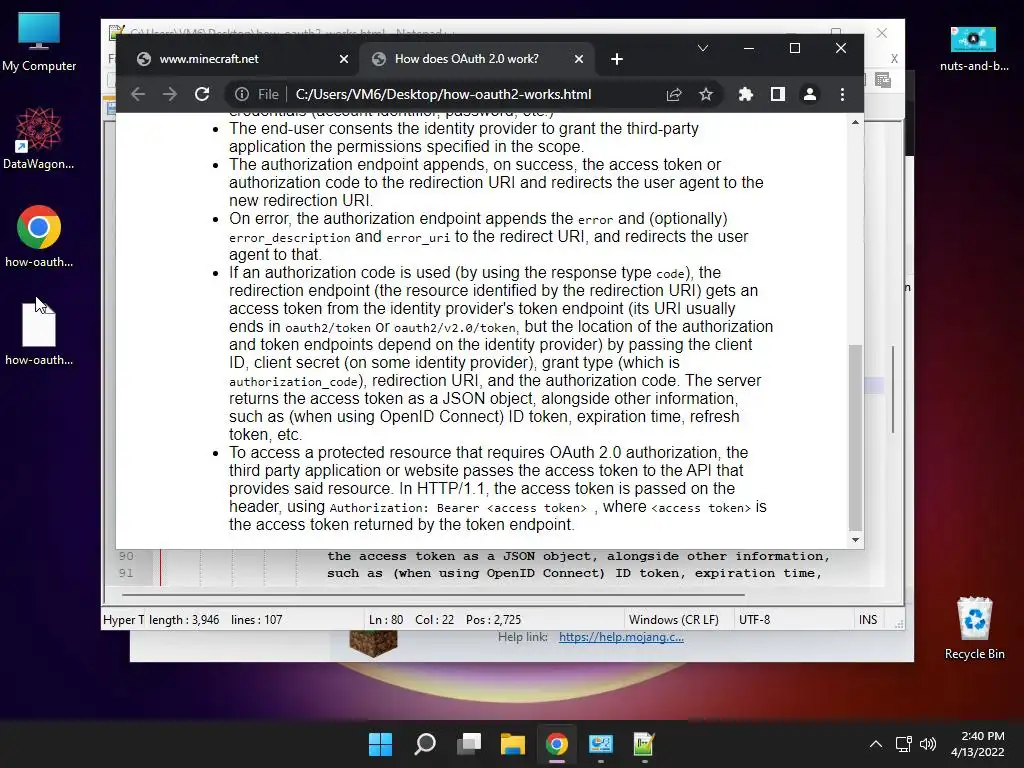Image resolution: width=1024 pixels, height=768 pixels.
Task: Open clock showing 2:40 PM
Action: (978, 744)
